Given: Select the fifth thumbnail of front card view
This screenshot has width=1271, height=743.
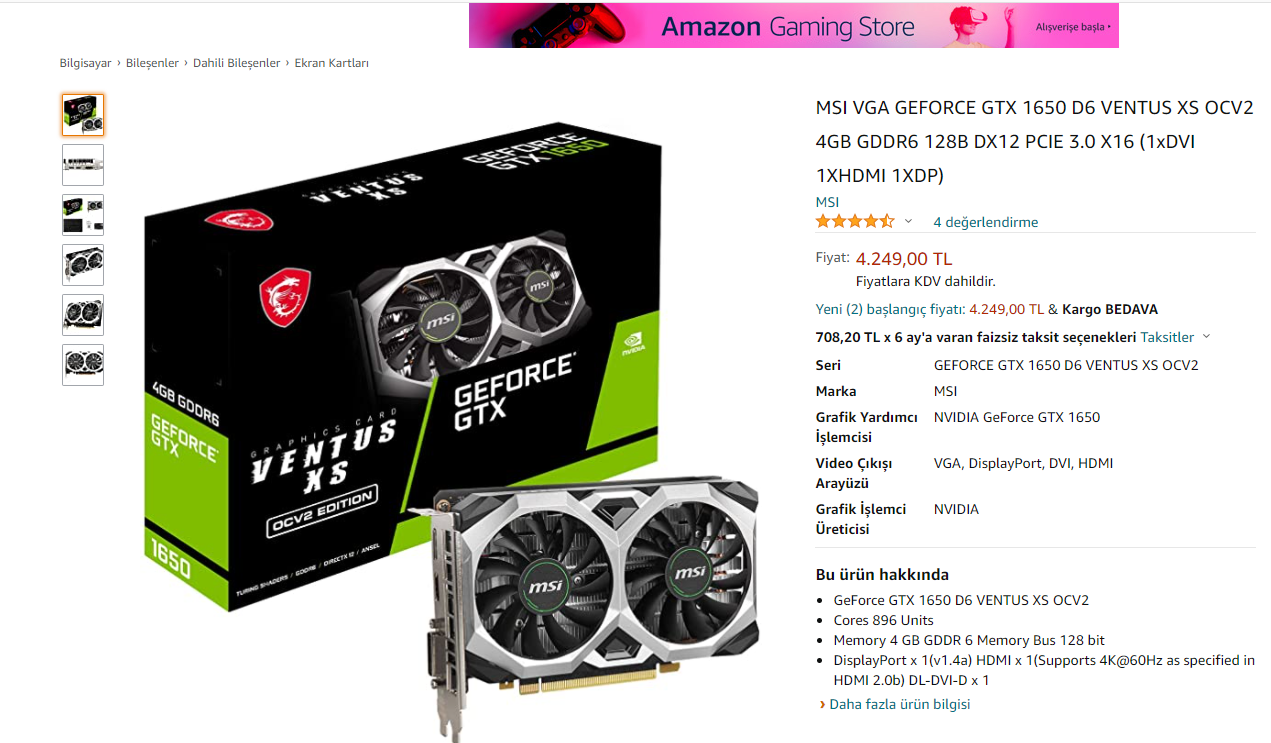Looking at the screenshot, I should (x=83, y=315).
